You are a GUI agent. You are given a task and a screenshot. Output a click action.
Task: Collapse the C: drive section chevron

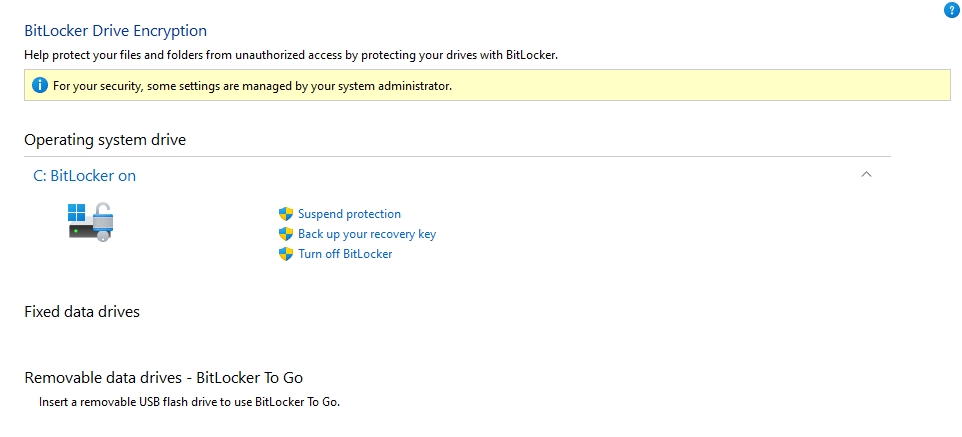866,175
